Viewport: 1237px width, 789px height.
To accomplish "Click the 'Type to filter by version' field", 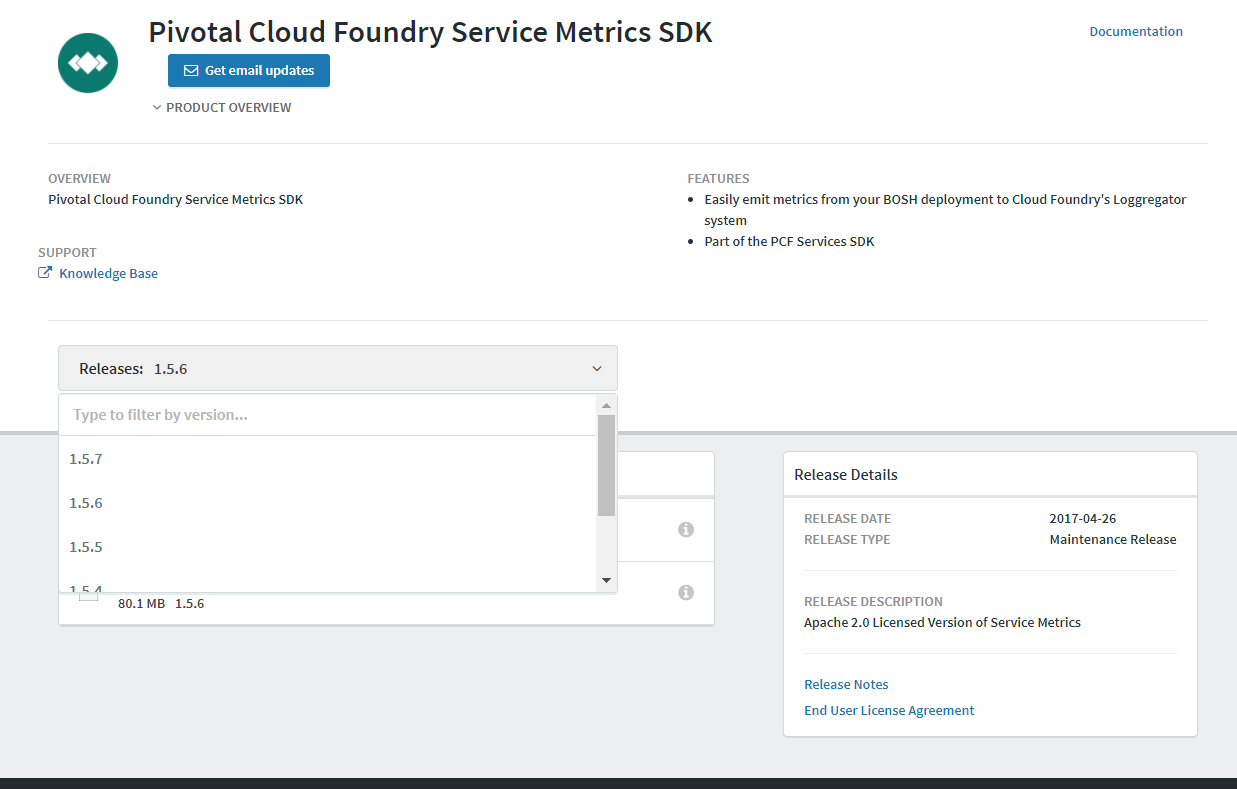I will click(x=327, y=415).
